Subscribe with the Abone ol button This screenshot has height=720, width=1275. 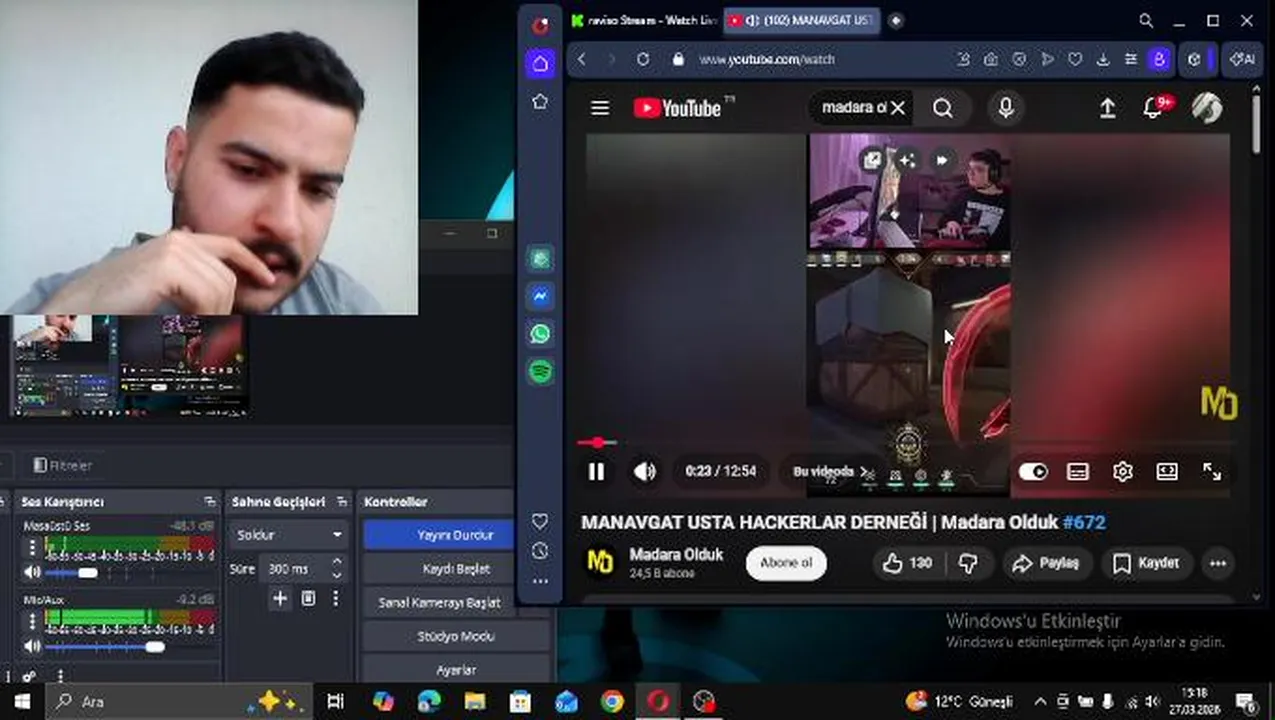[786, 563]
